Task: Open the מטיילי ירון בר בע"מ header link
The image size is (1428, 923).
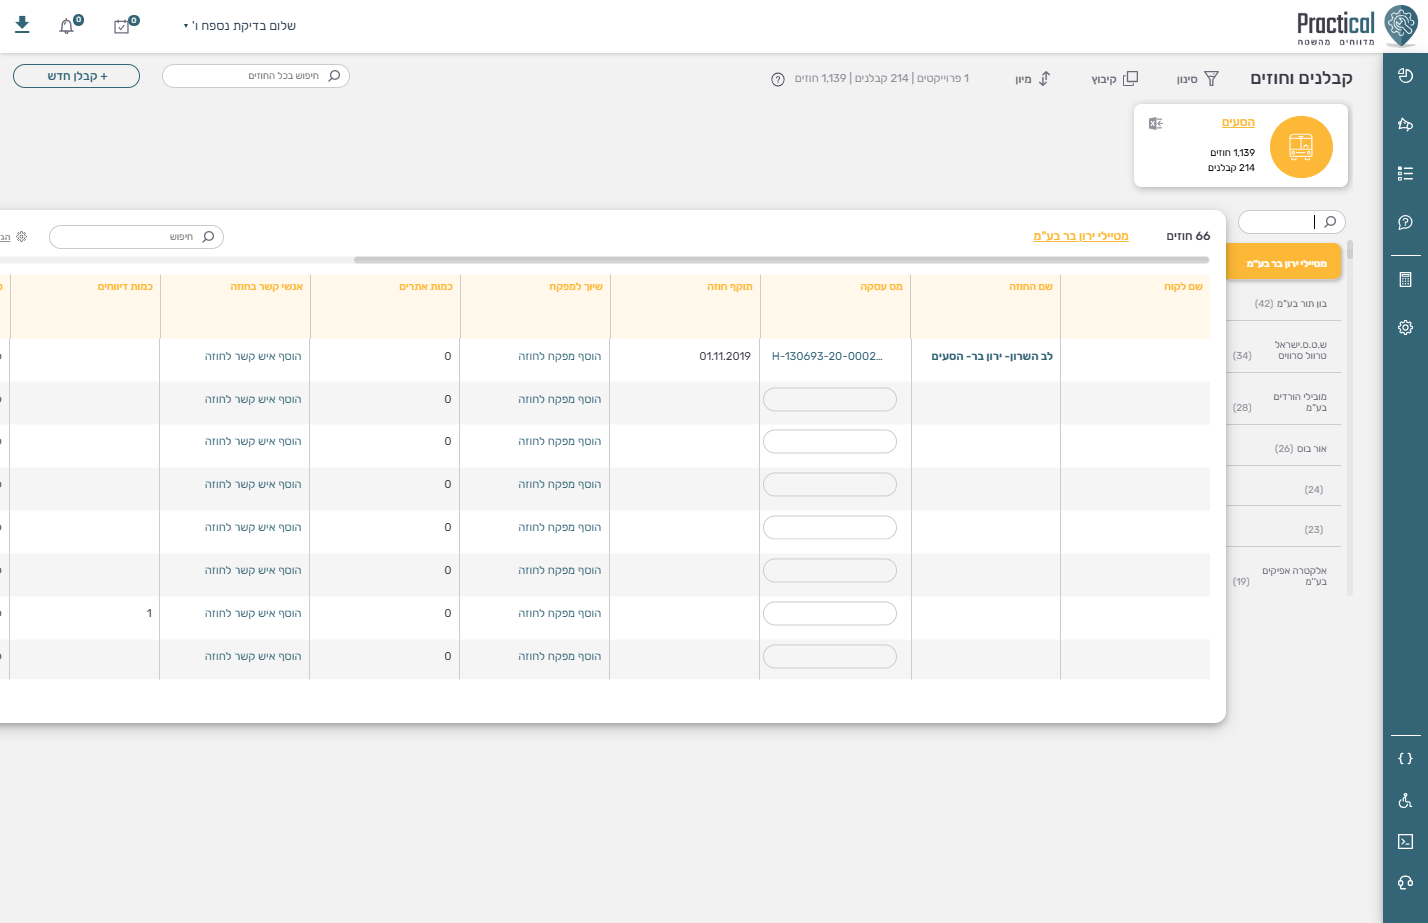Action: [x=1081, y=236]
